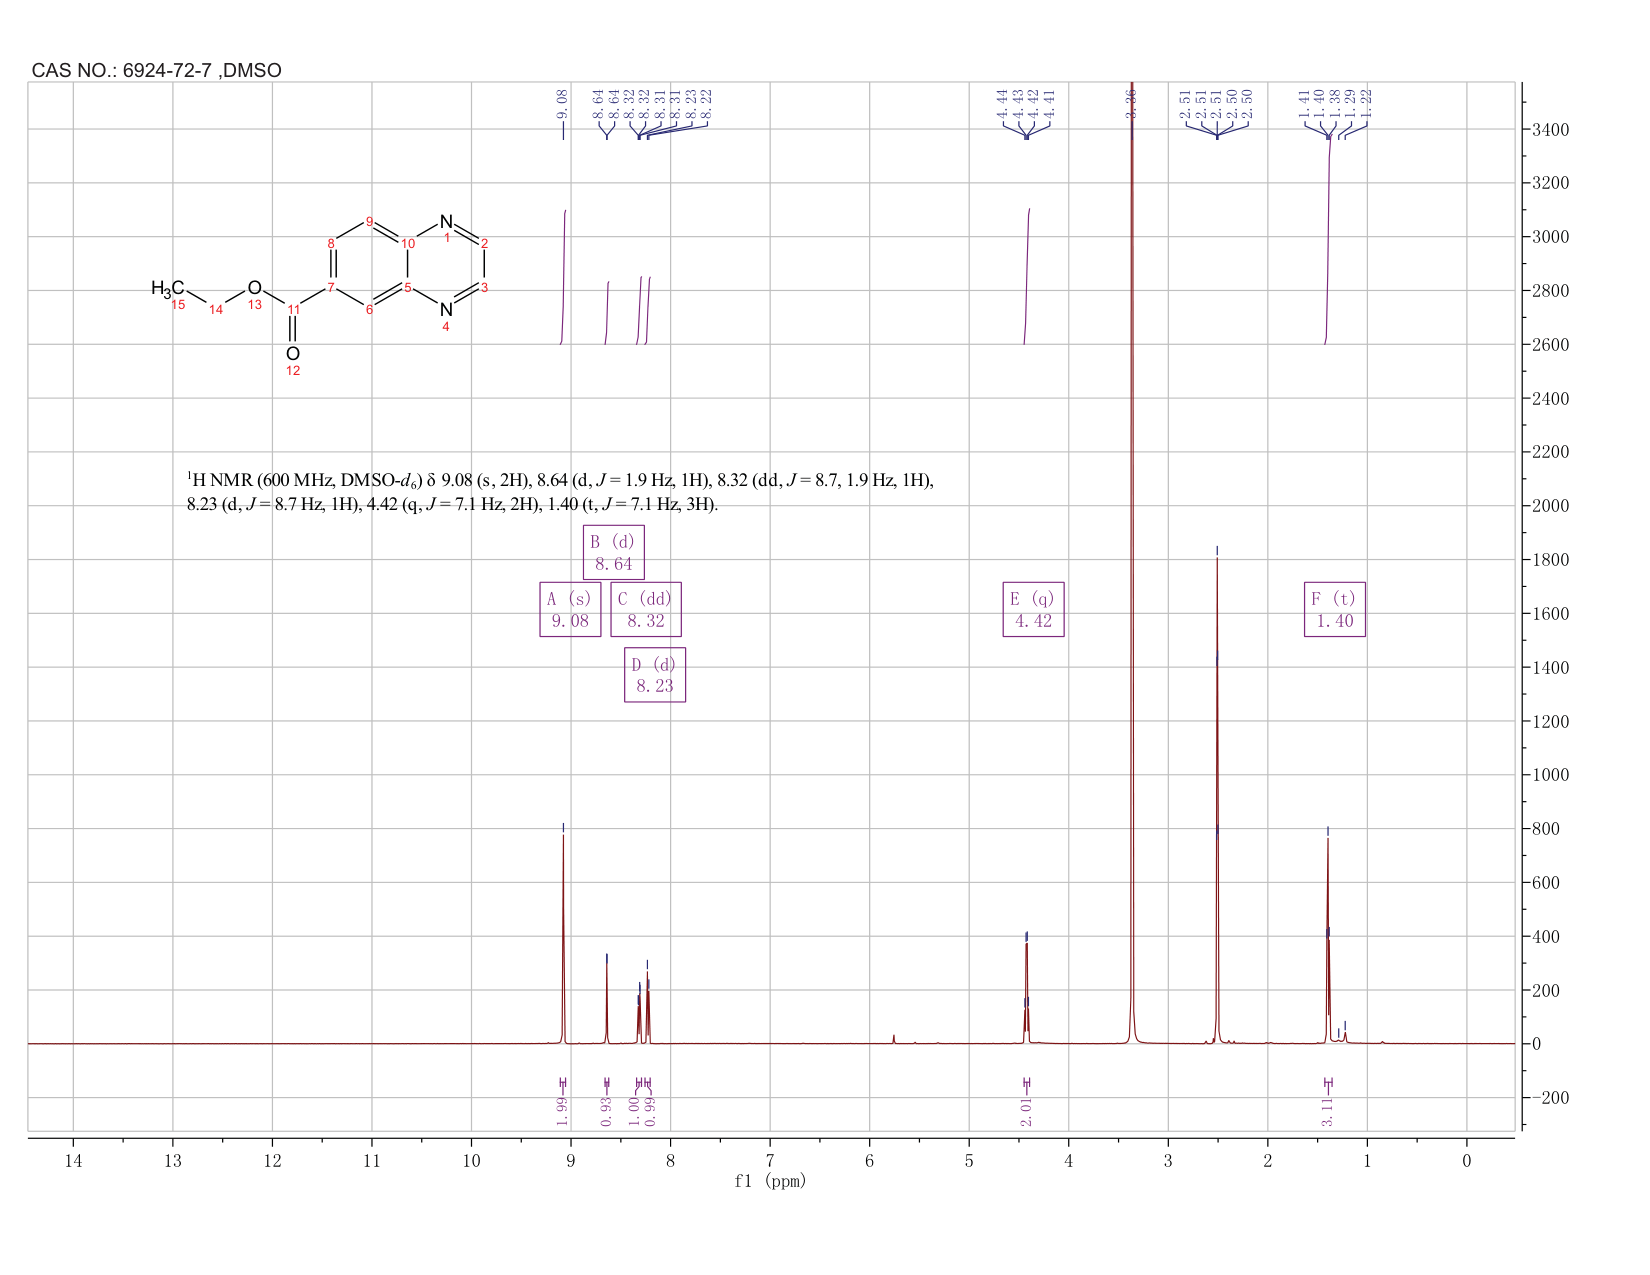Click the DMSO solvent peak at 2.50

1217,800
